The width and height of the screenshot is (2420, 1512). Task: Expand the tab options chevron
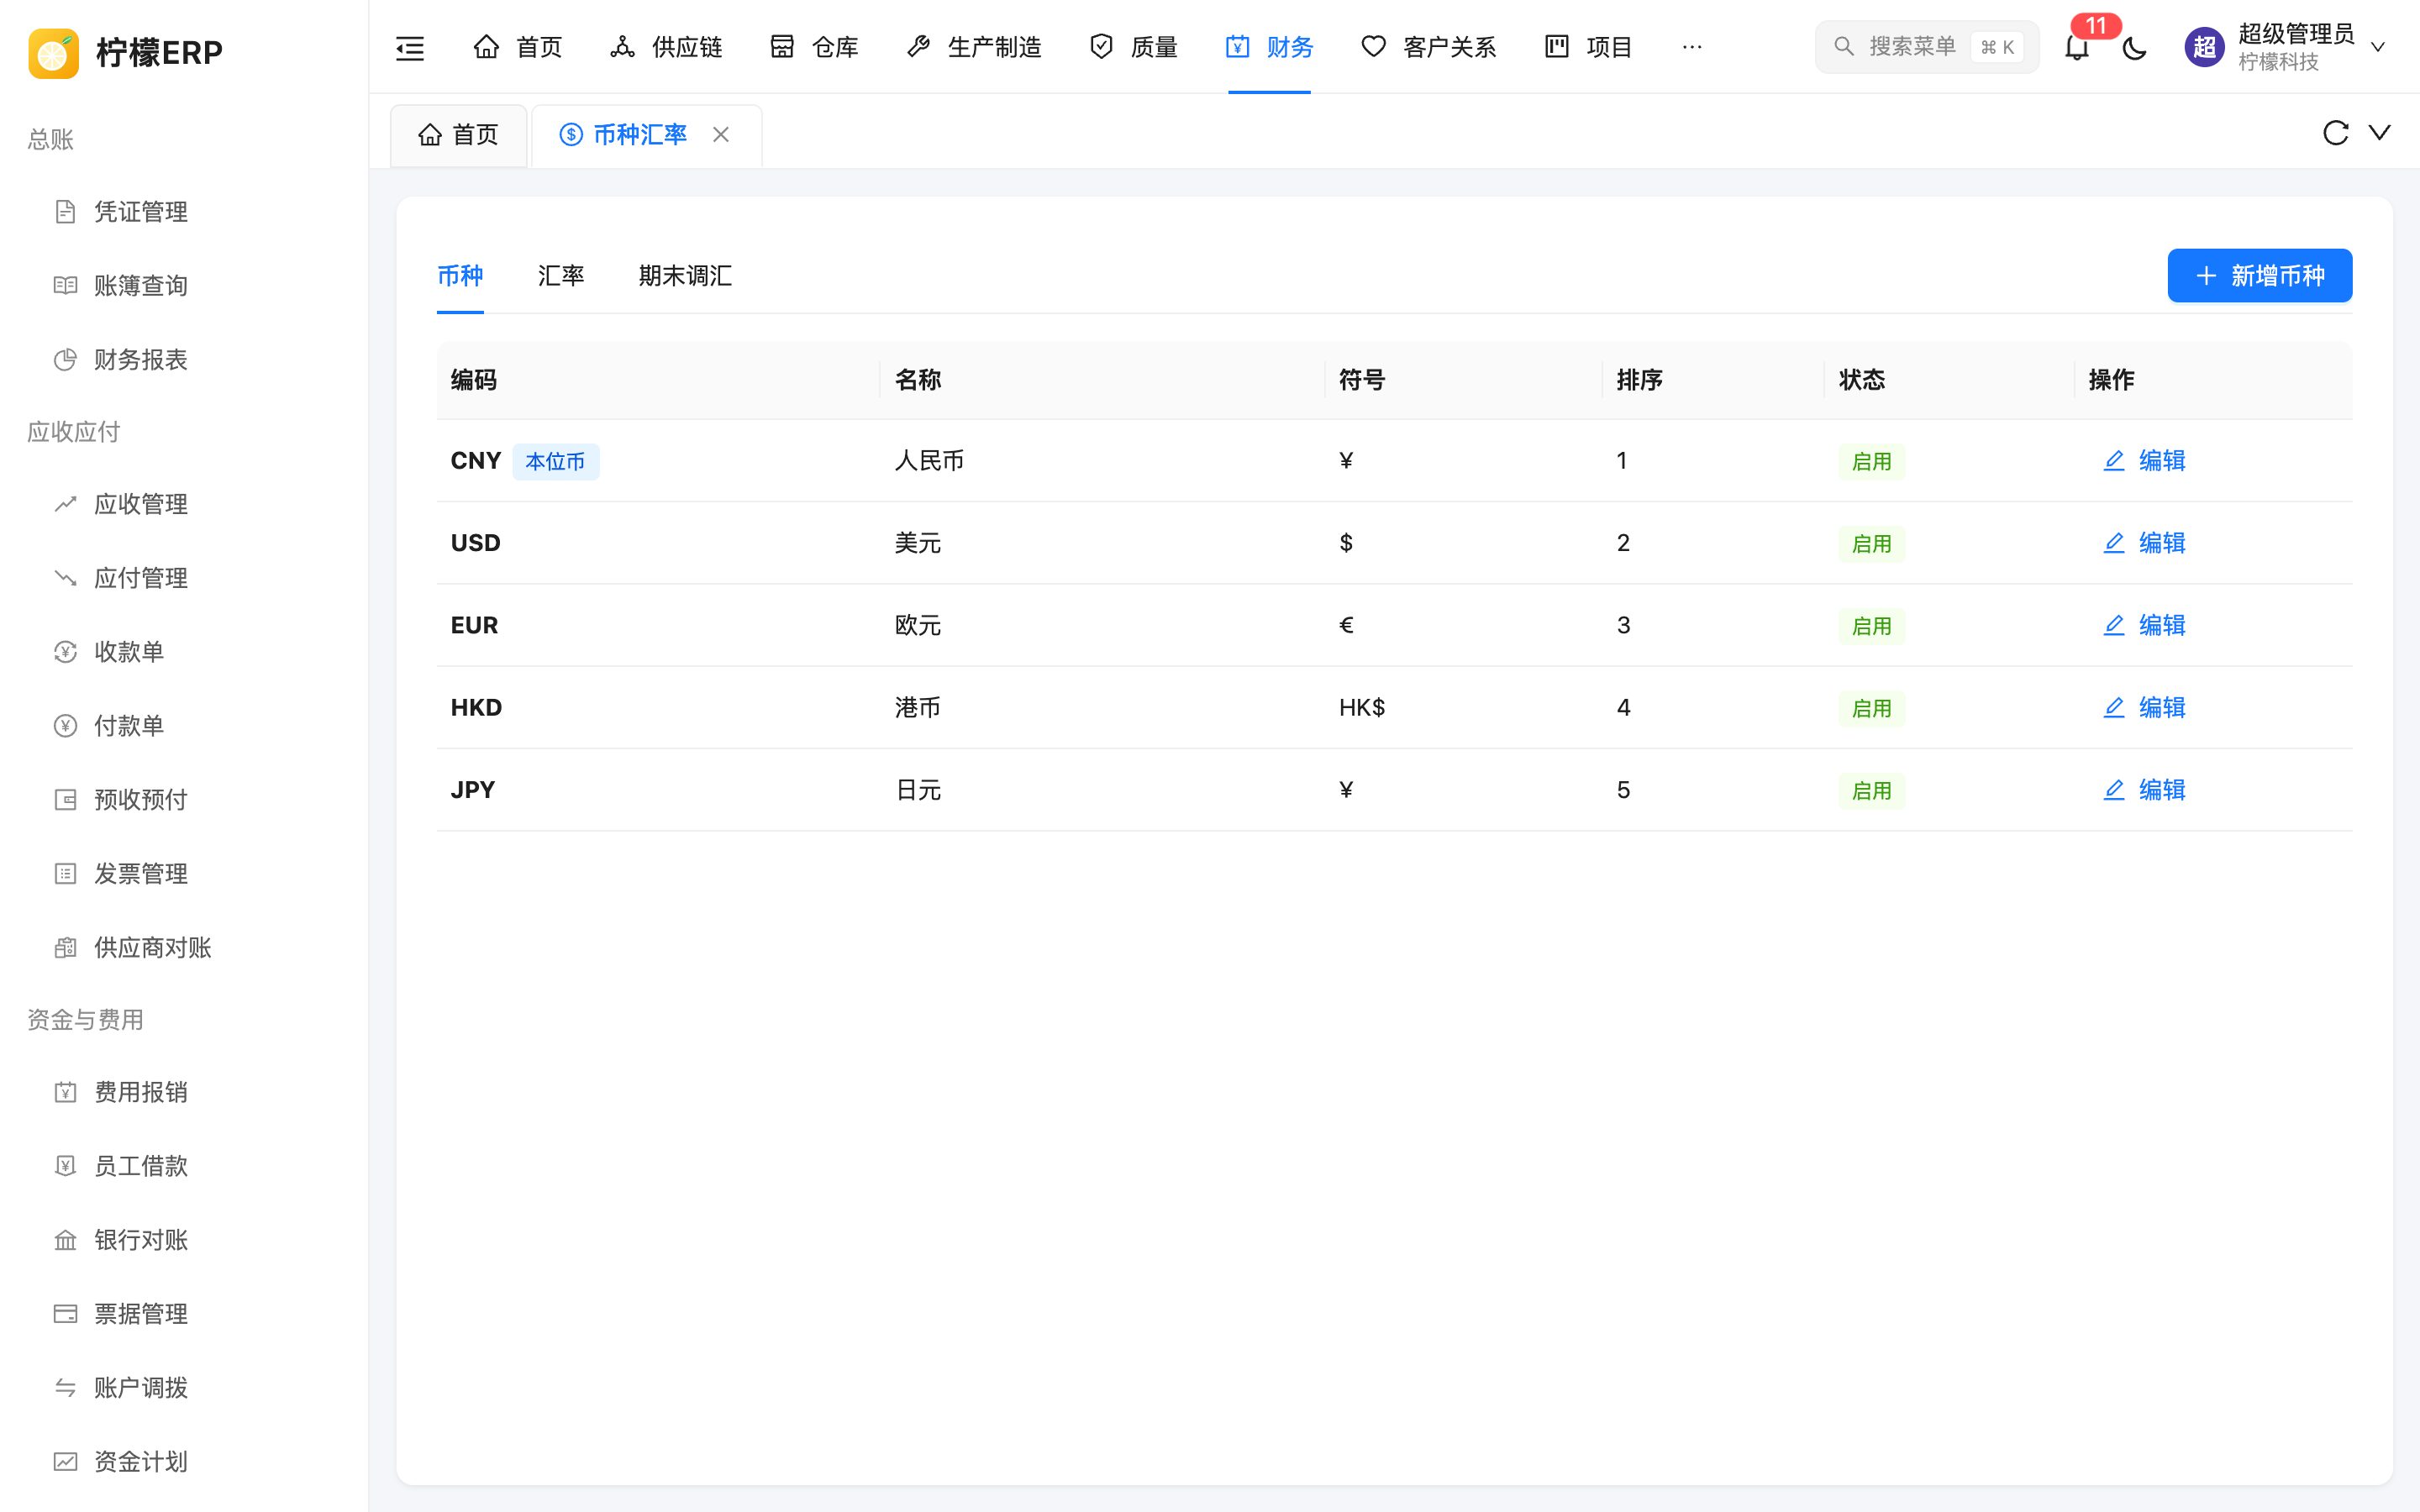(2380, 132)
